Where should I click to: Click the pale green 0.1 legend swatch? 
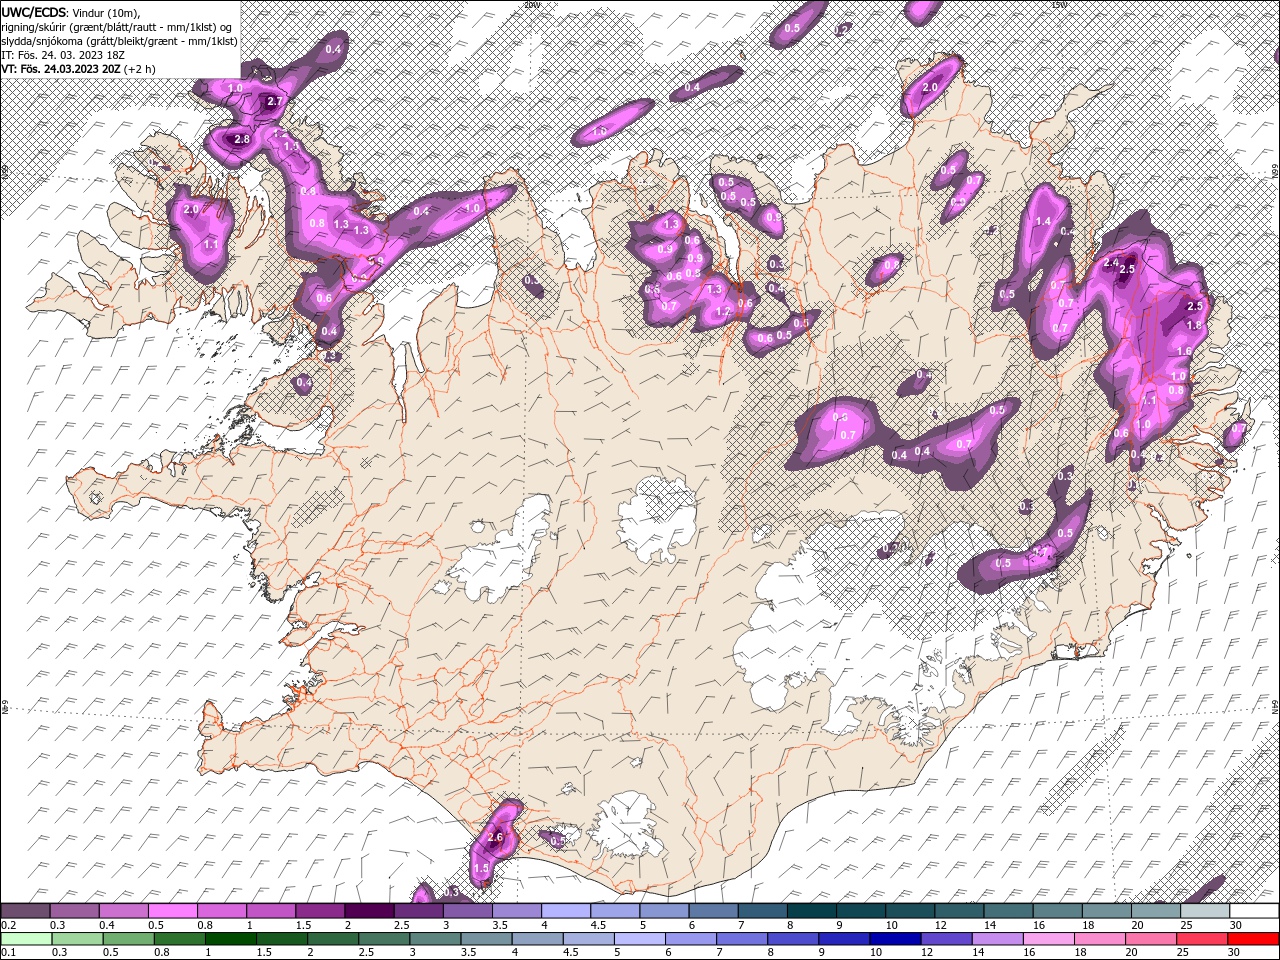pyautogui.click(x=26, y=938)
